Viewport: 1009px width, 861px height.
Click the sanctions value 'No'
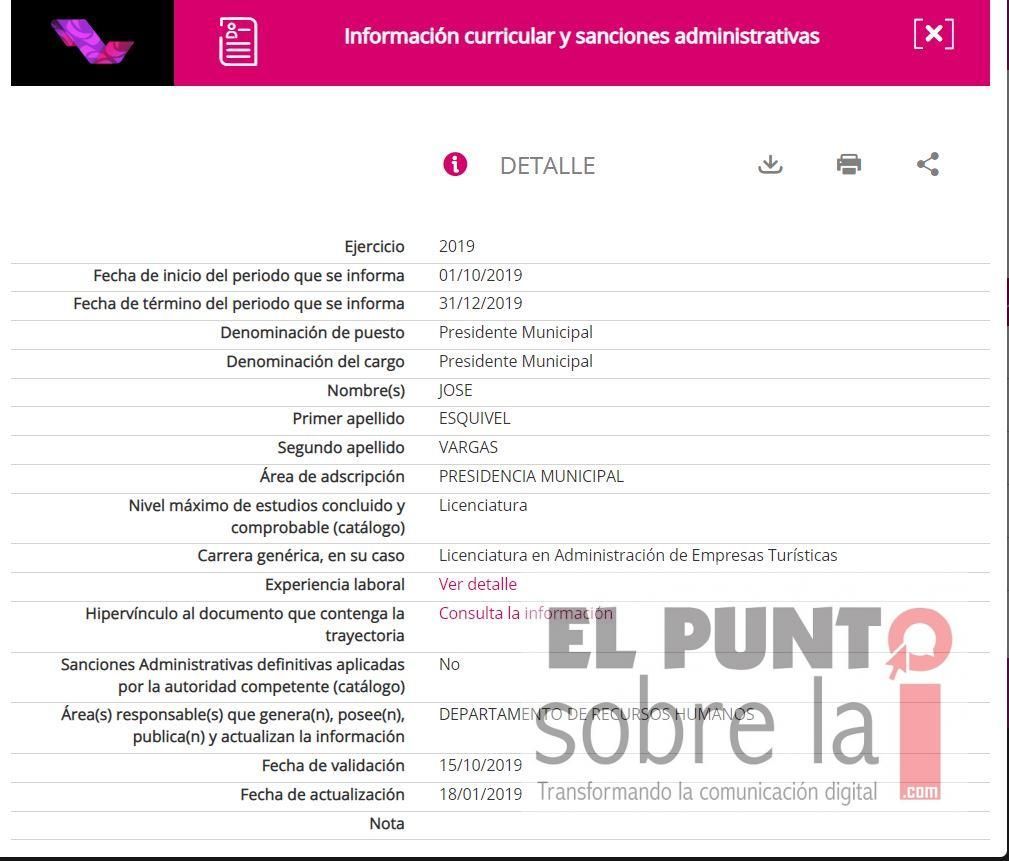tap(449, 664)
